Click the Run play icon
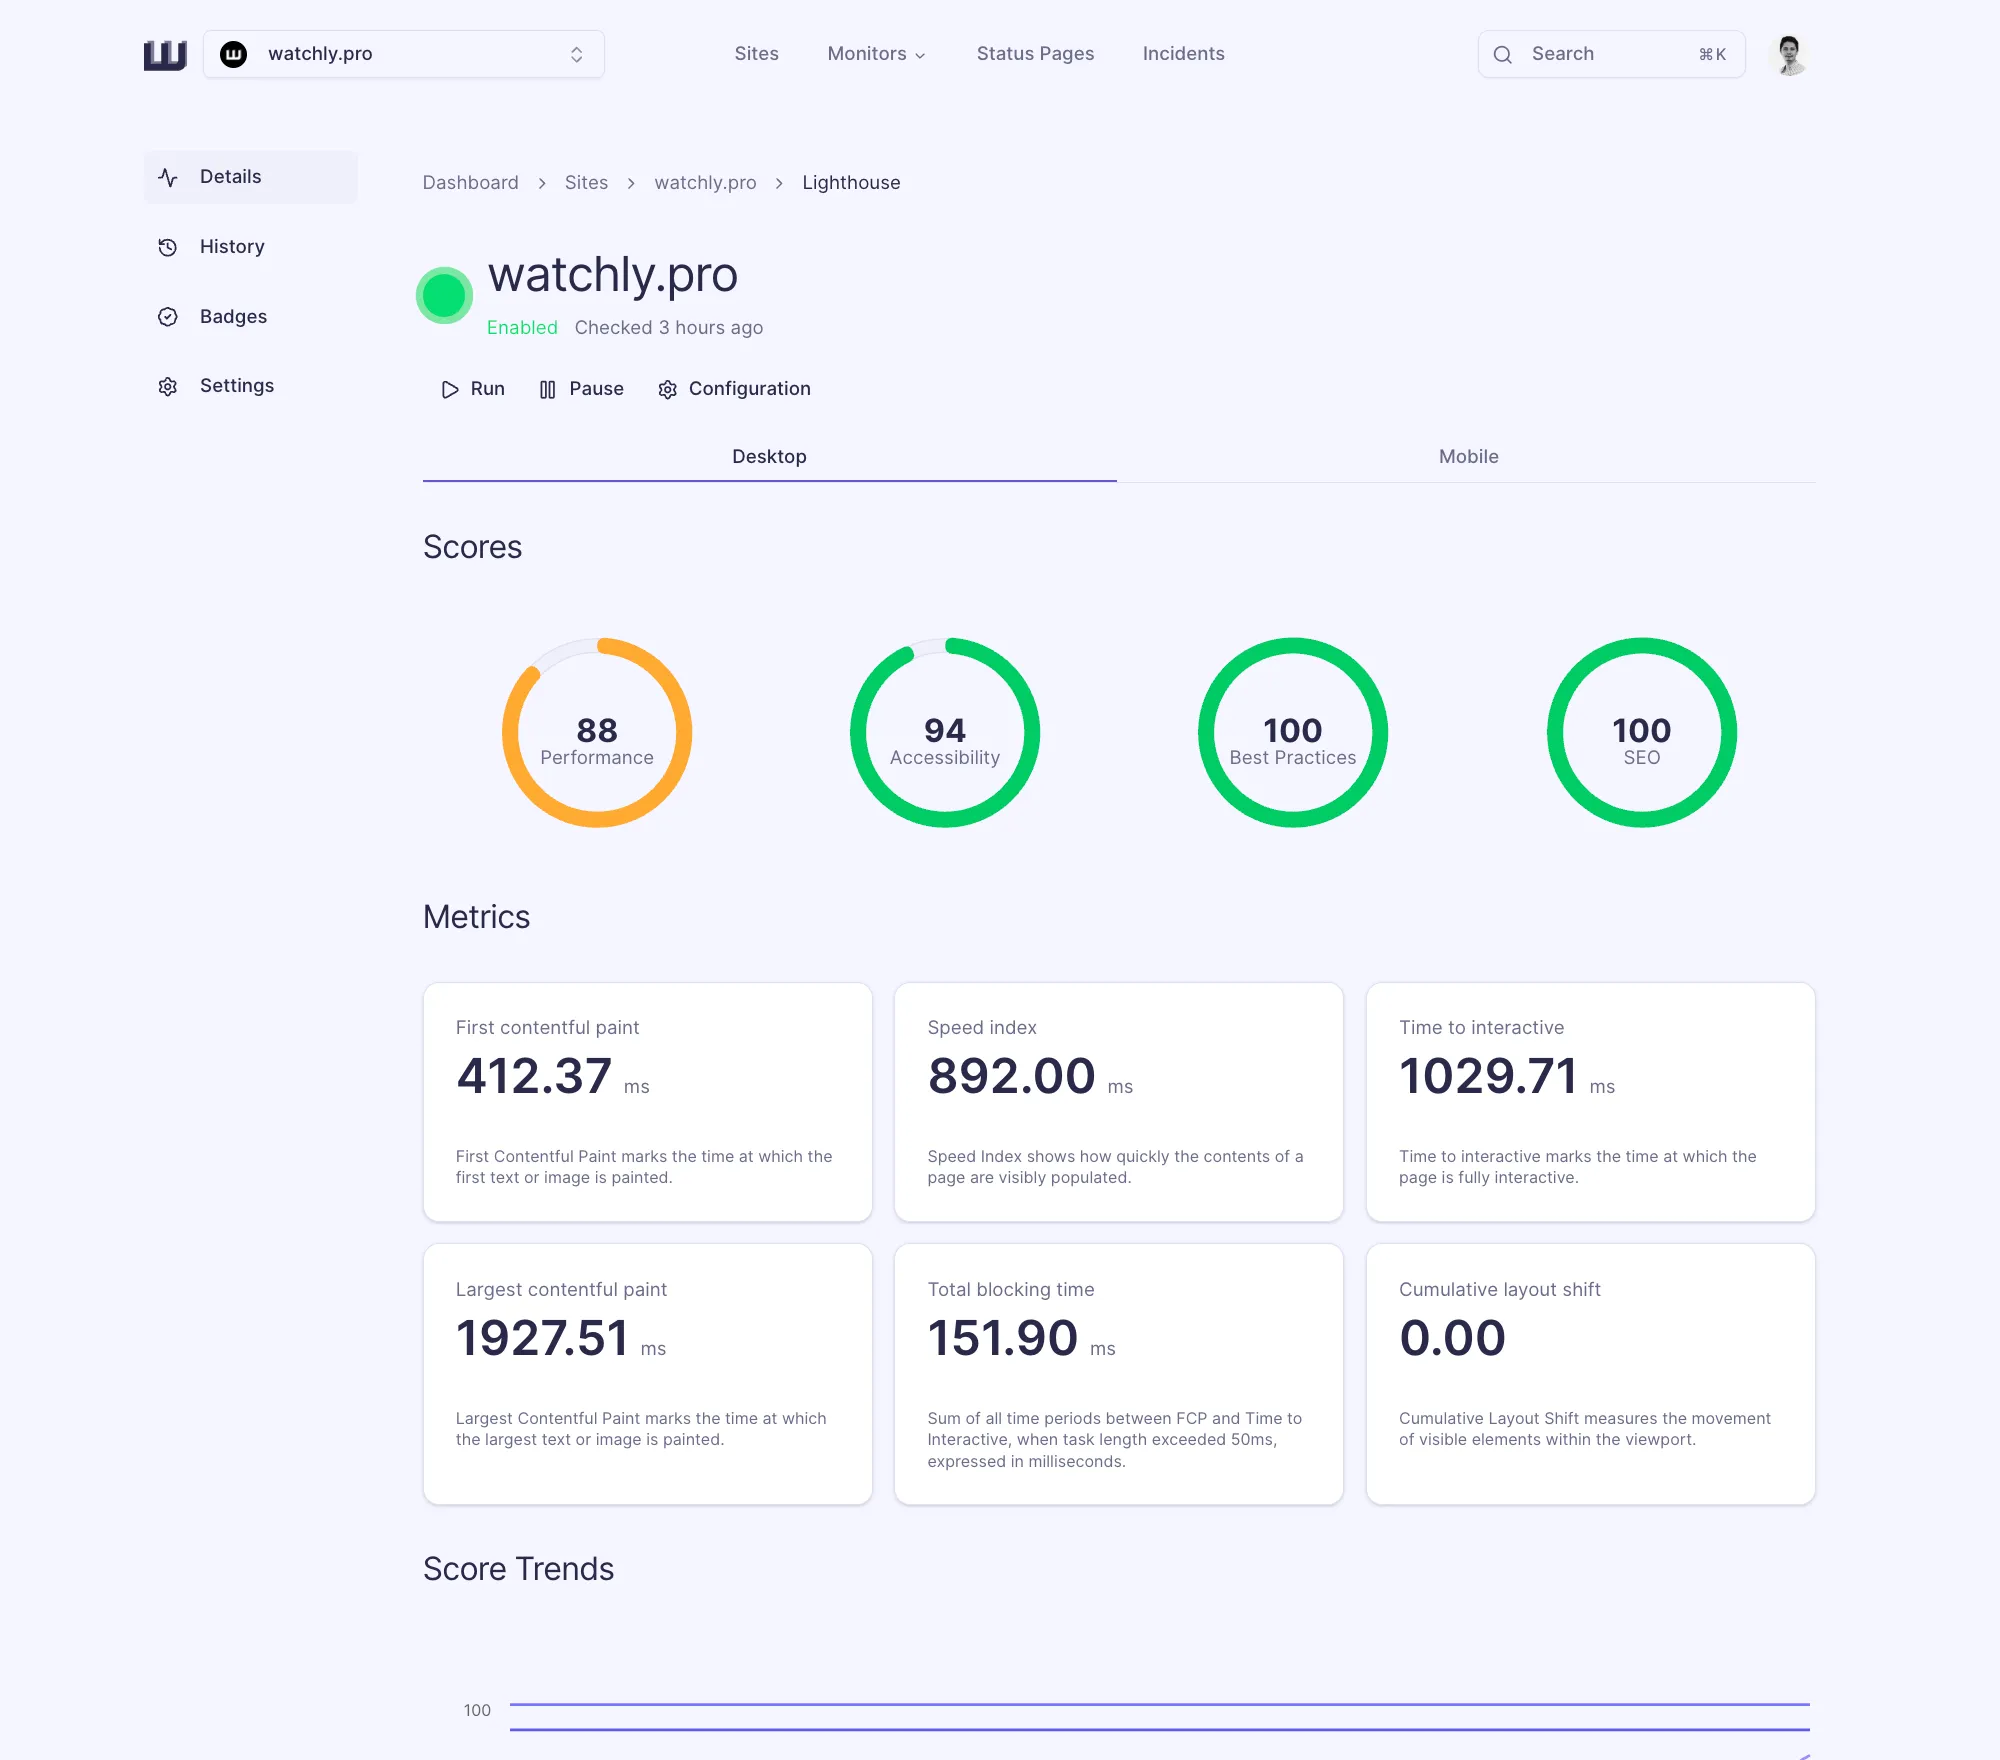Image resolution: width=2000 pixels, height=1760 pixels. (450, 389)
